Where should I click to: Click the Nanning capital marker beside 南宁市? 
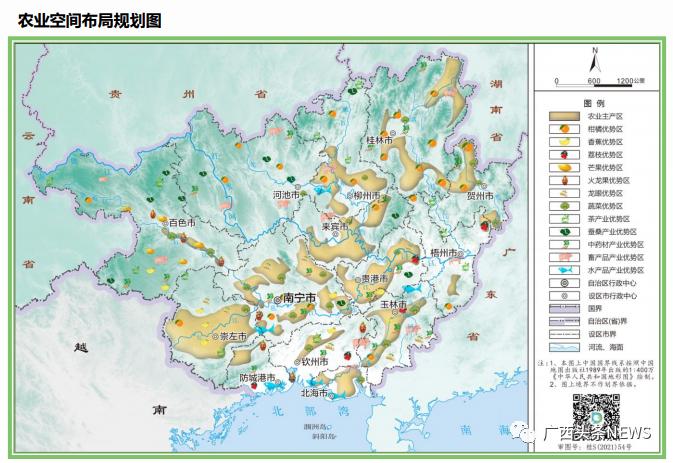(x=278, y=300)
